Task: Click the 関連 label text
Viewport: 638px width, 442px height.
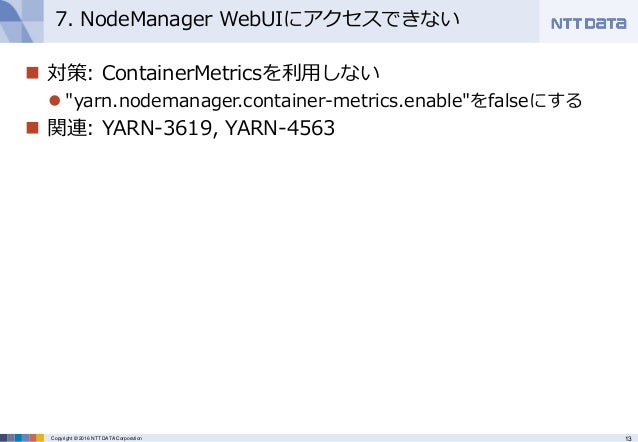Action: tap(67, 128)
